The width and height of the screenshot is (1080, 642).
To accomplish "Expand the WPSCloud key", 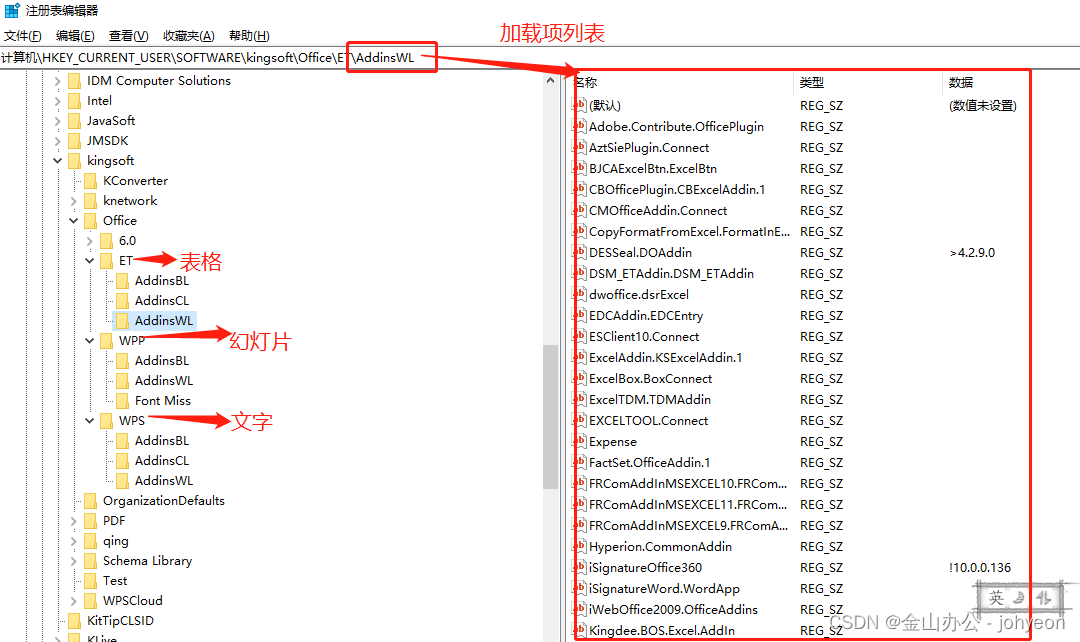I will [74, 601].
